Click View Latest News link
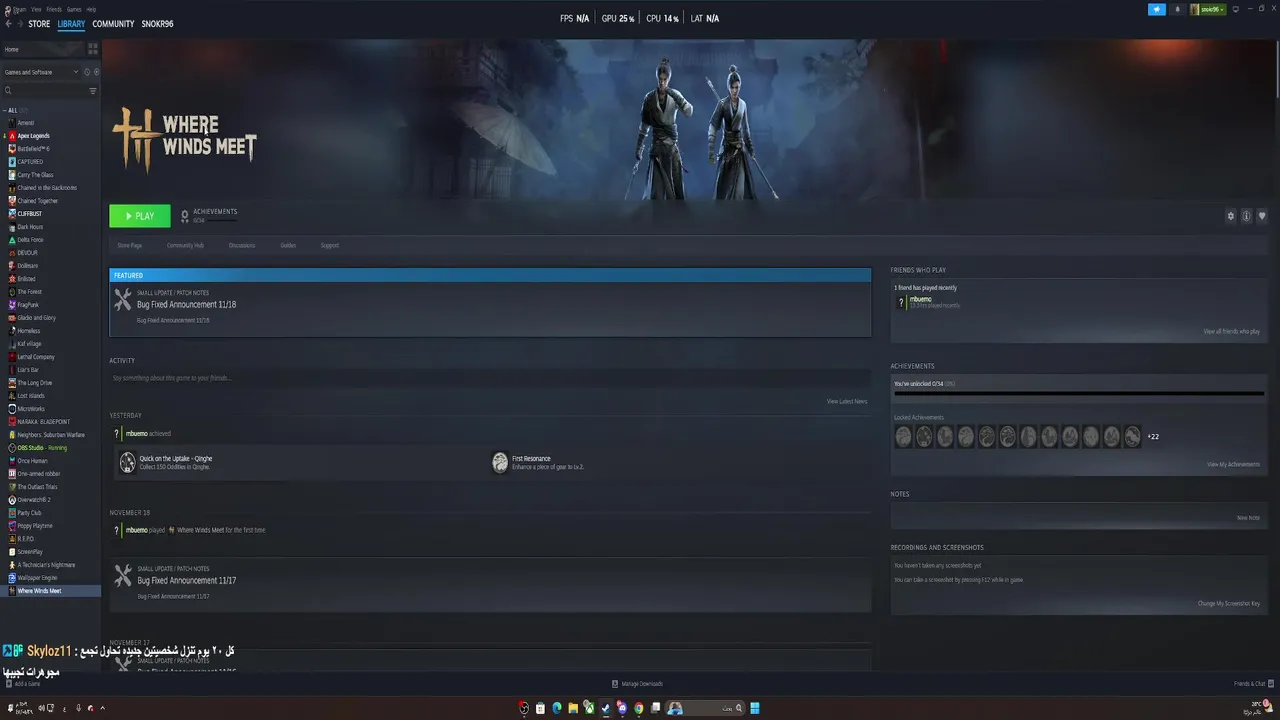The height and width of the screenshot is (720, 1280). click(847, 401)
